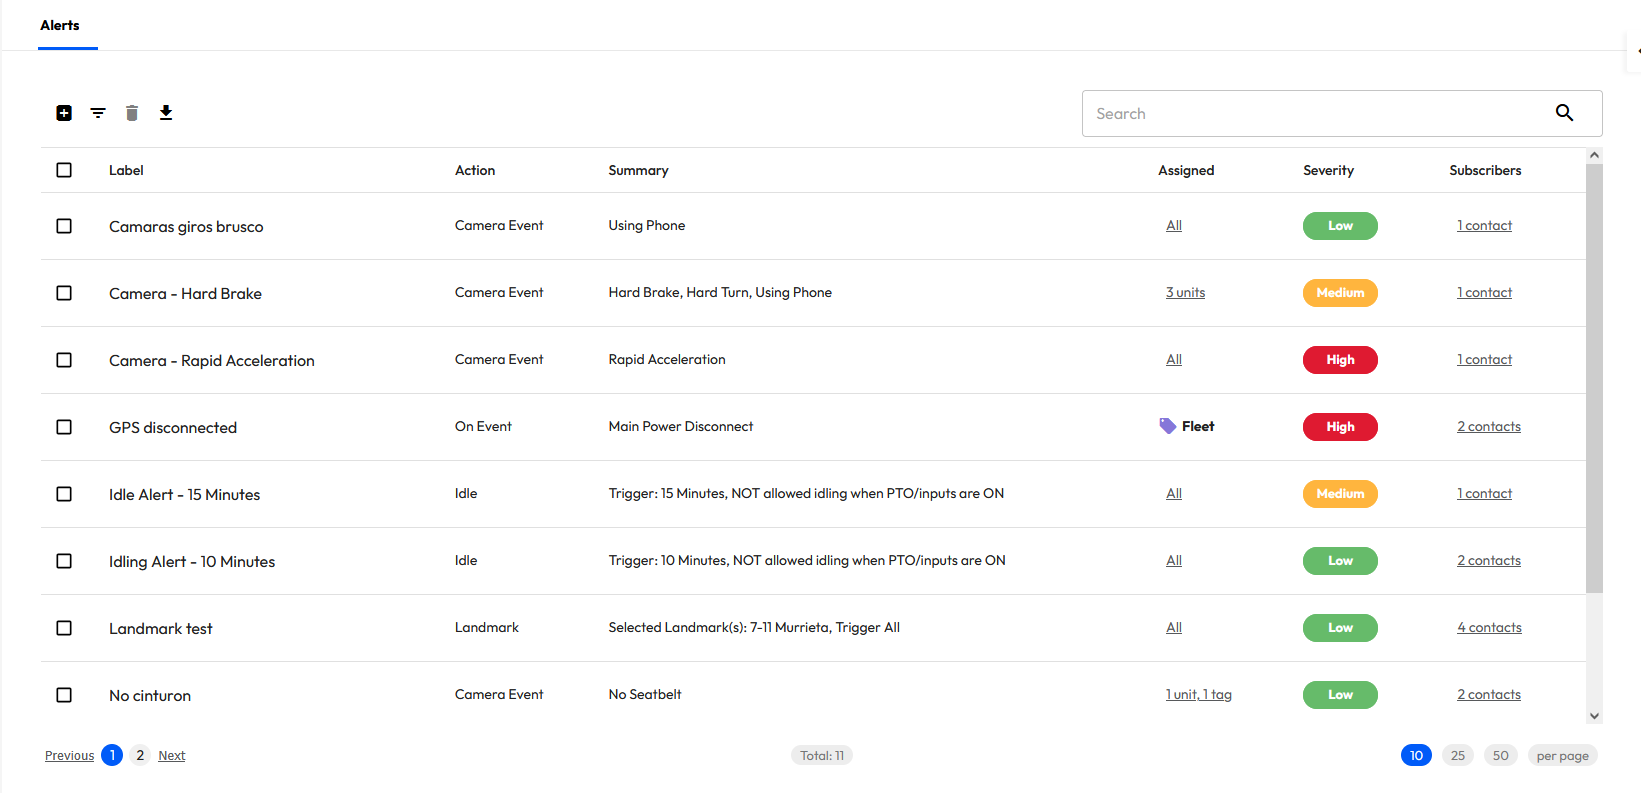Click the add new alert plus icon
The height and width of the screenshot is (793, 1641).
[x=64, y=113]
